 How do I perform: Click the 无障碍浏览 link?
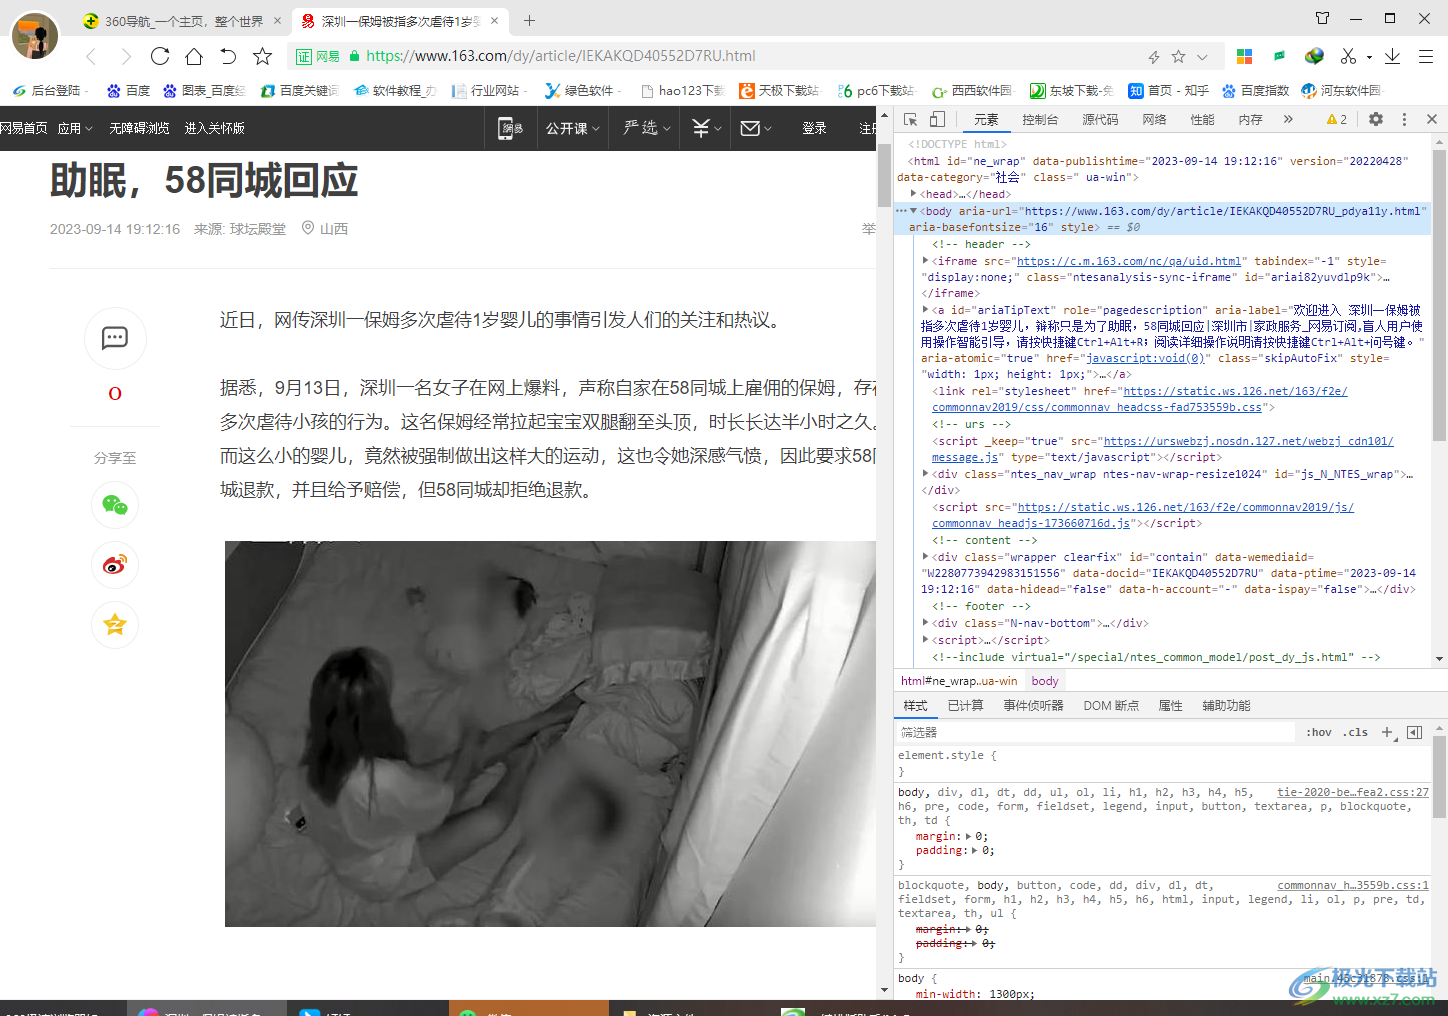point(139,128)
